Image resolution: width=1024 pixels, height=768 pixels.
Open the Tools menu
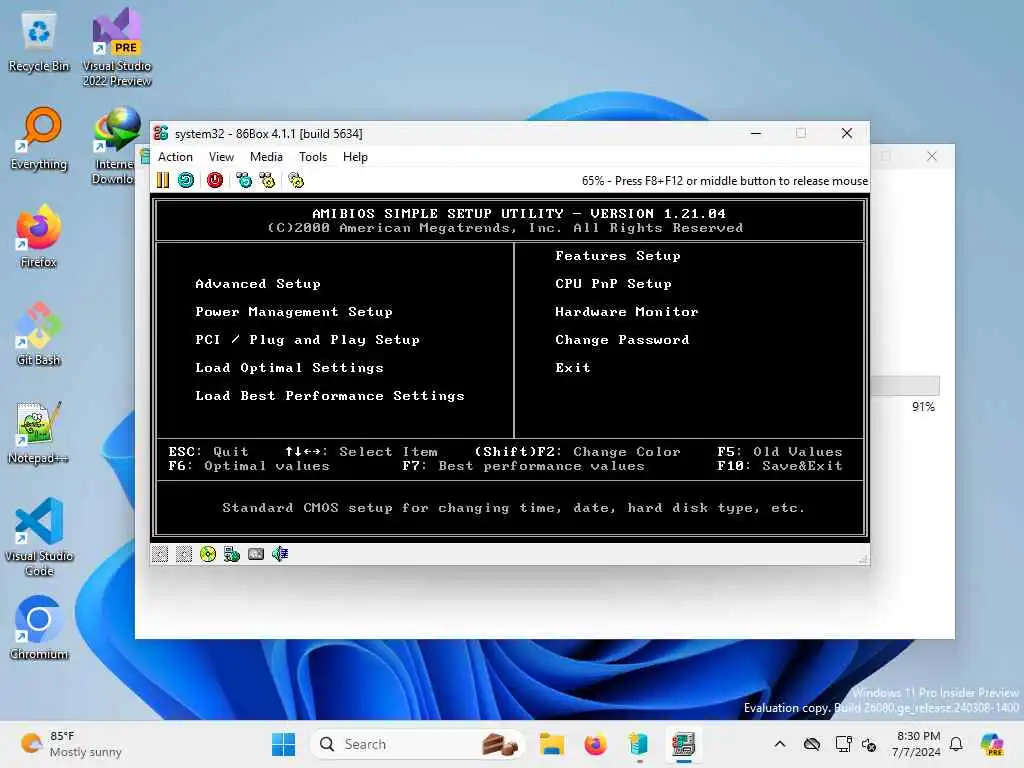313,157
